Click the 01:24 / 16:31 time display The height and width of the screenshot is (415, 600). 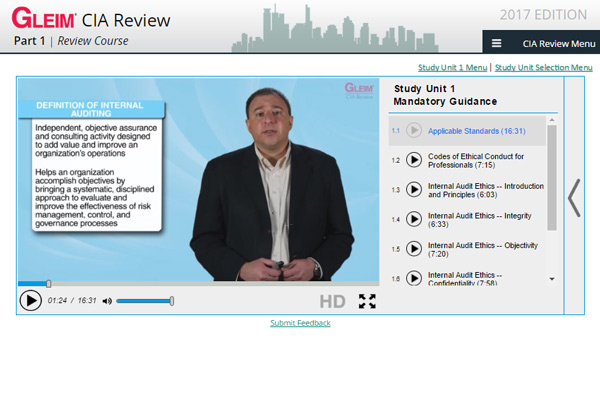tap(72, 301)
